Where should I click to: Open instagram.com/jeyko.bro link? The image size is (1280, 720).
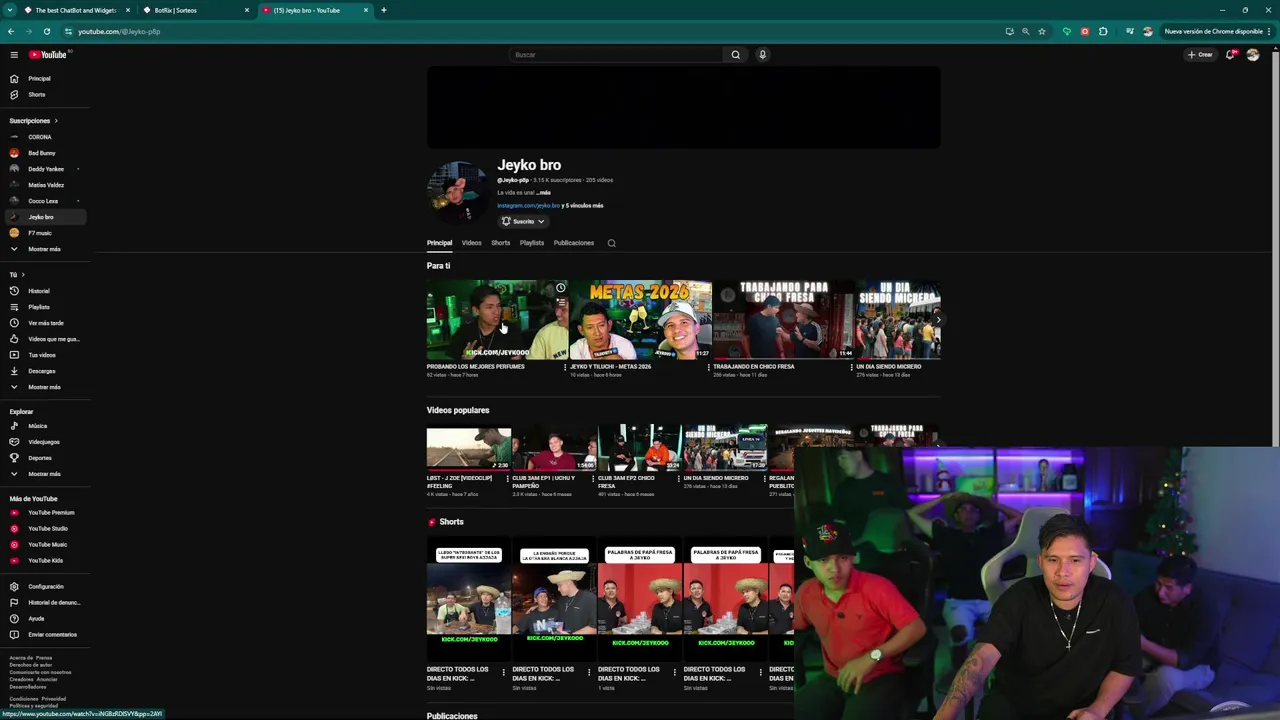(528, 206)
